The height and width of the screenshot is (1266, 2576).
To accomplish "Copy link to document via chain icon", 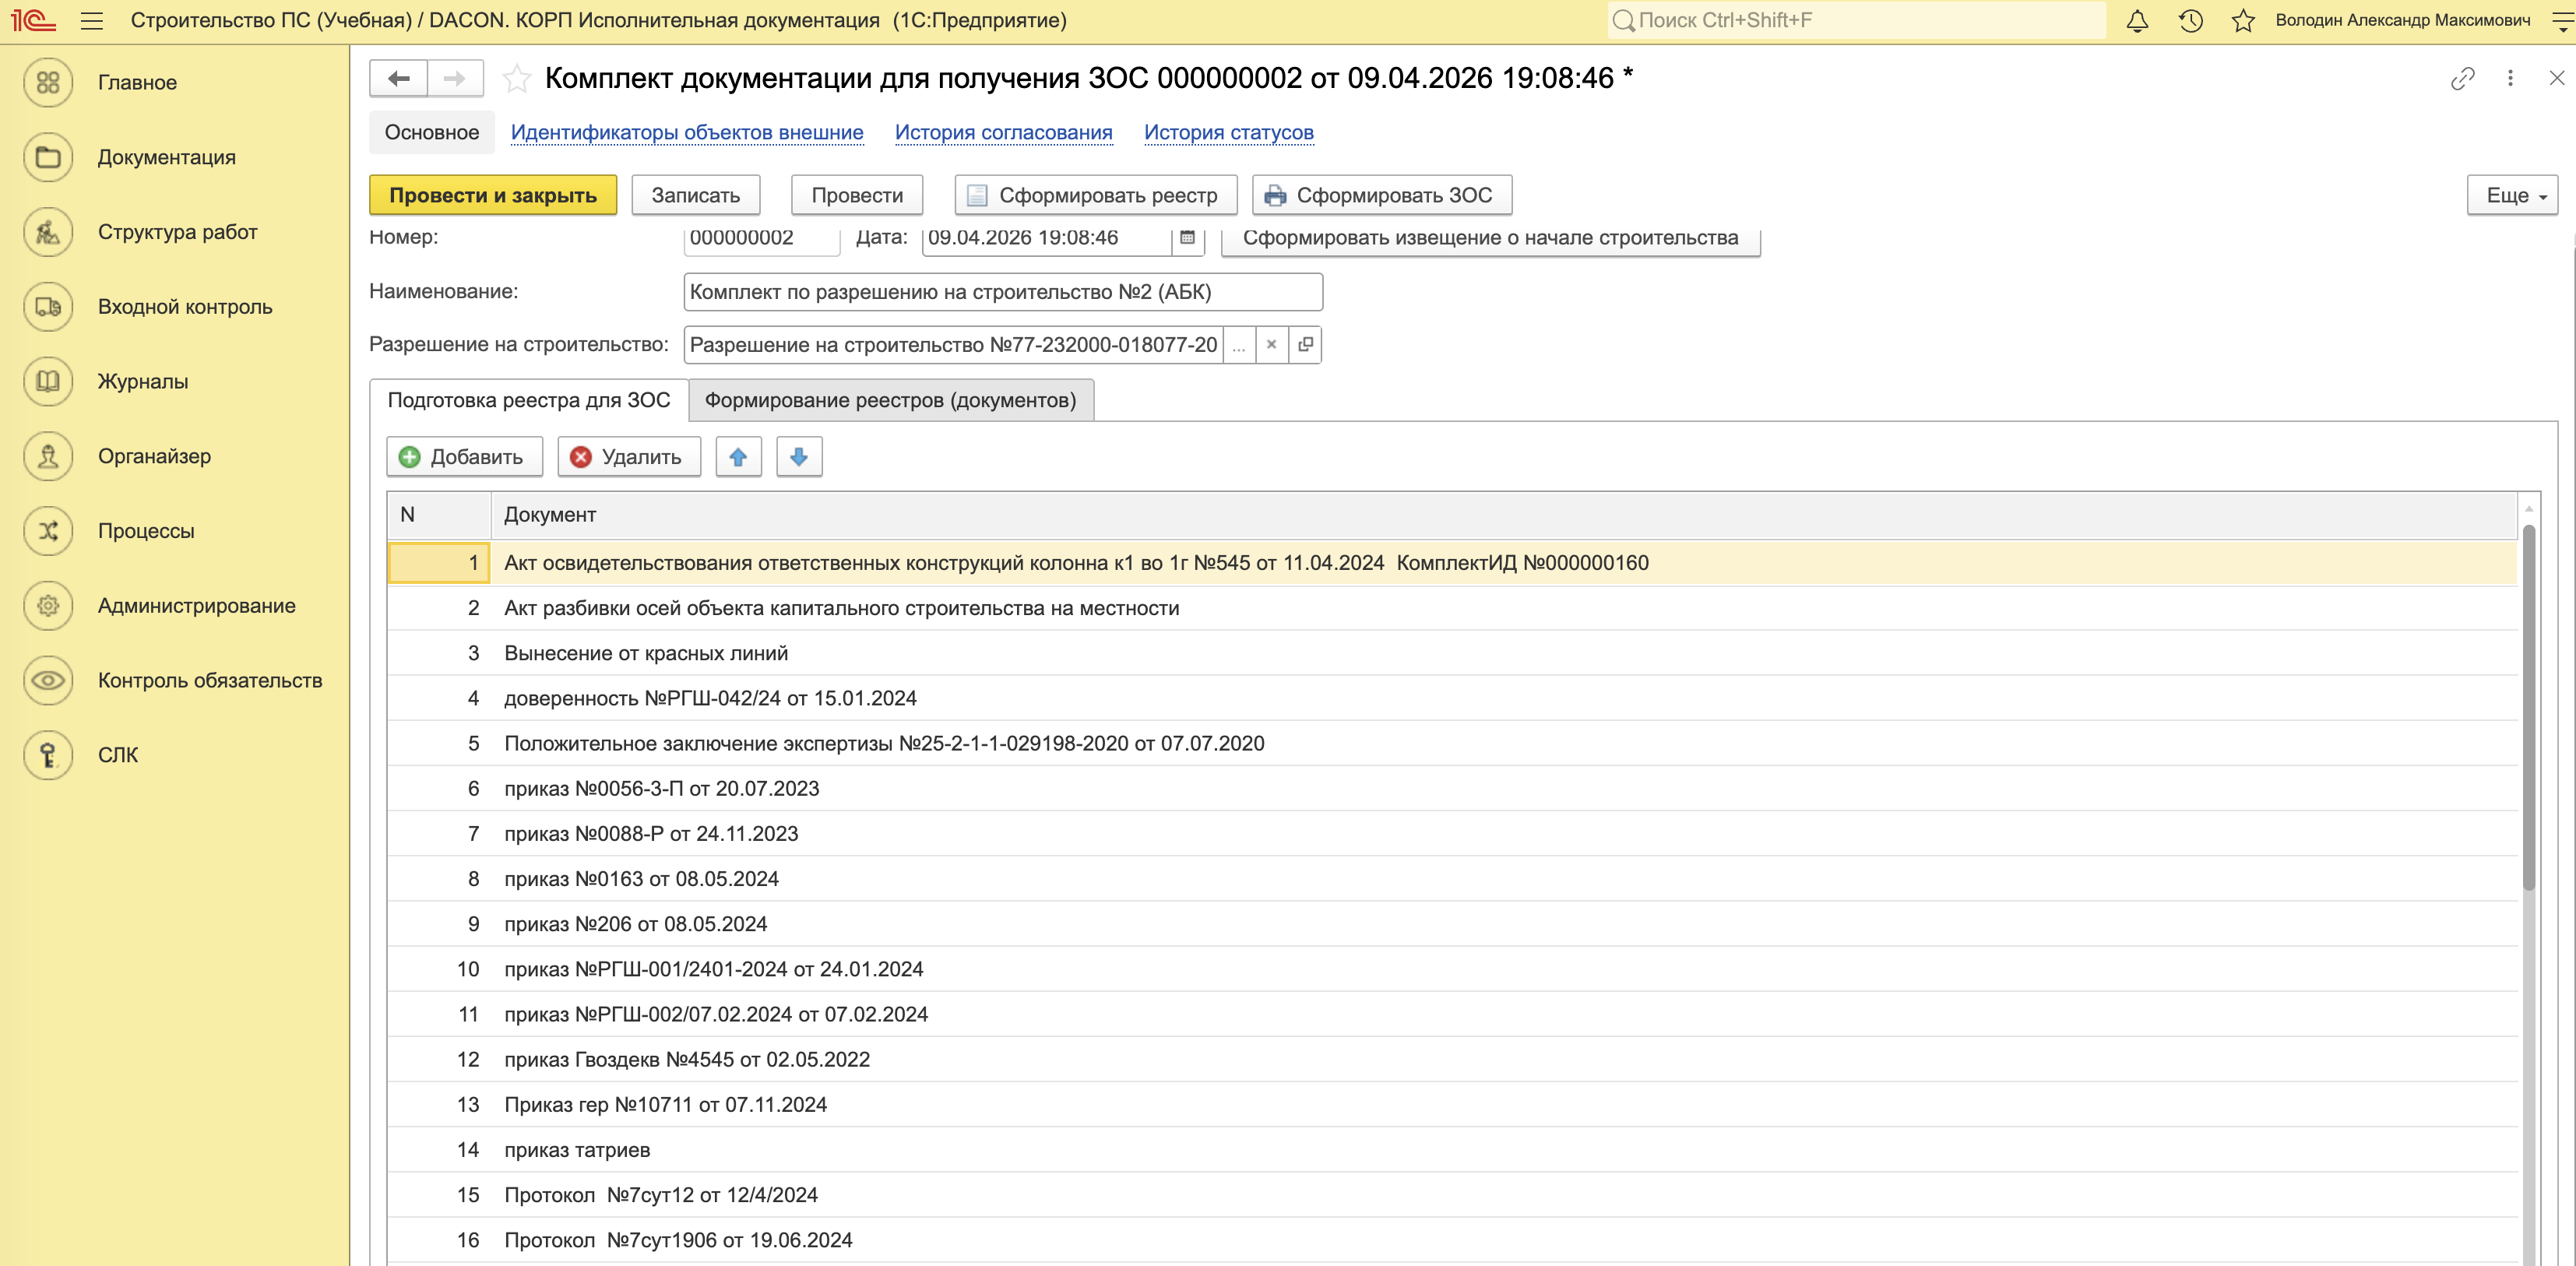I will pos(2462,78).
